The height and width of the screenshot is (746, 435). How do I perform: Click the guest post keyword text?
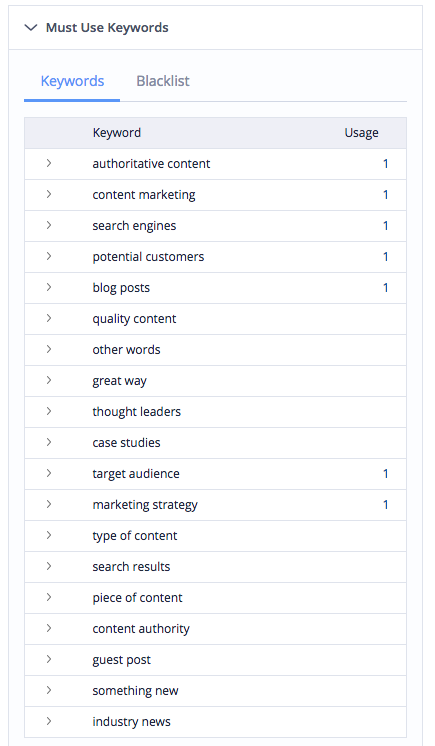(121, 660)
